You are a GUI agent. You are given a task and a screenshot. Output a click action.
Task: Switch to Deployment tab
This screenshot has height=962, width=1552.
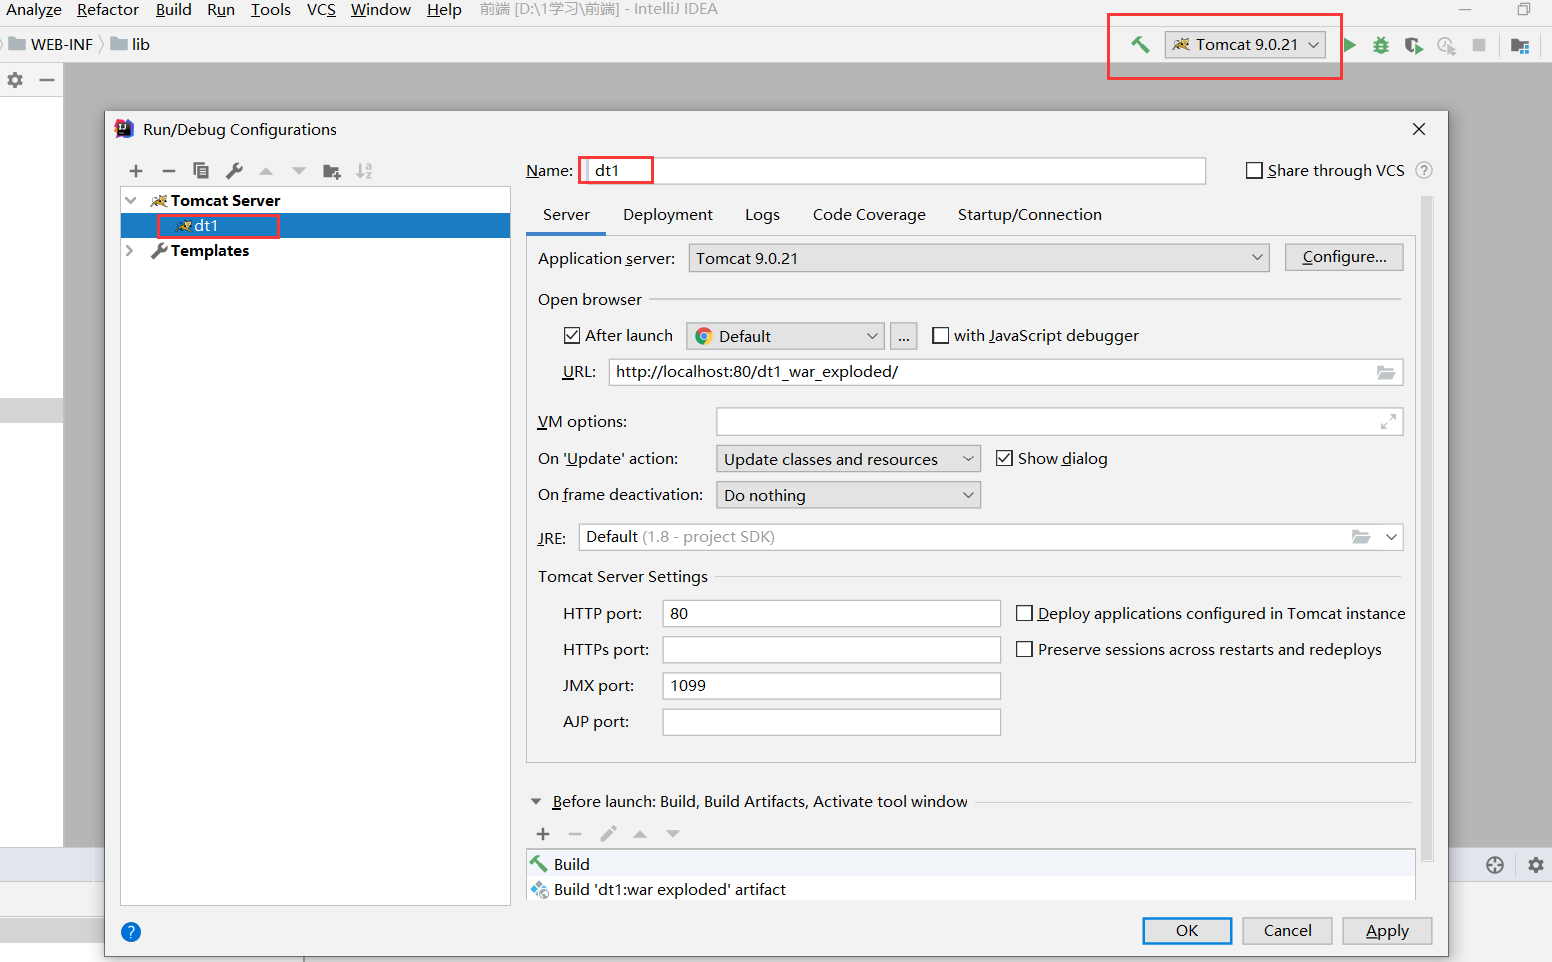(668, 214)
